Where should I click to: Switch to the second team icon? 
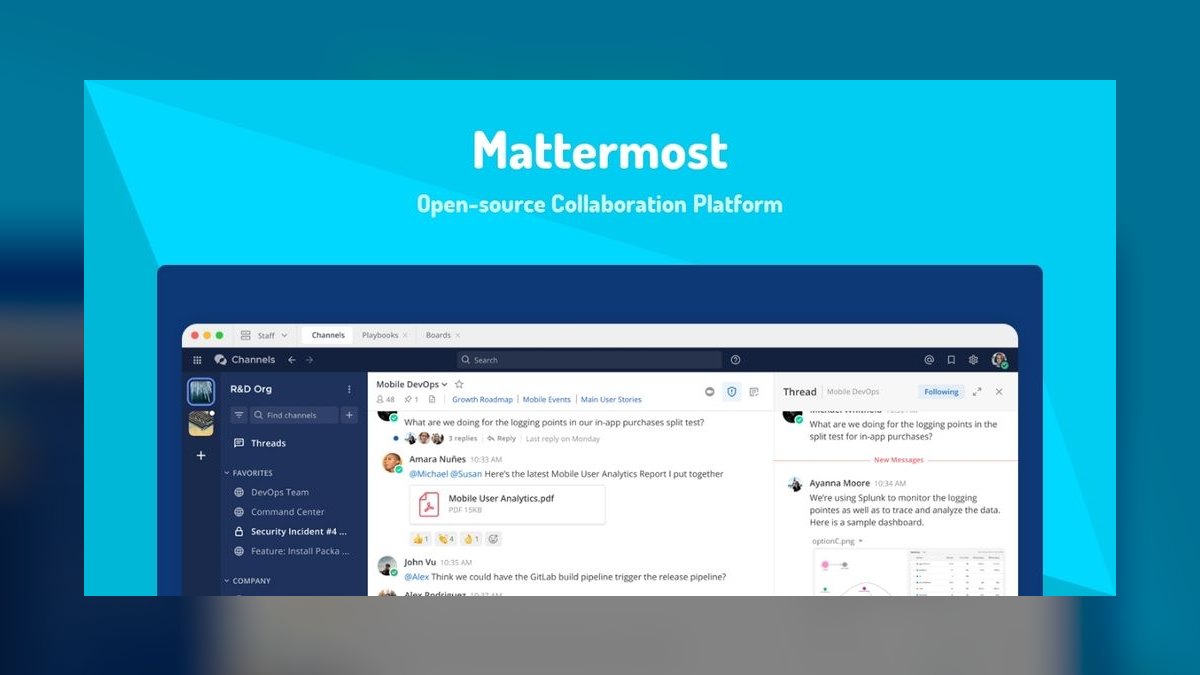coord(201,424)
